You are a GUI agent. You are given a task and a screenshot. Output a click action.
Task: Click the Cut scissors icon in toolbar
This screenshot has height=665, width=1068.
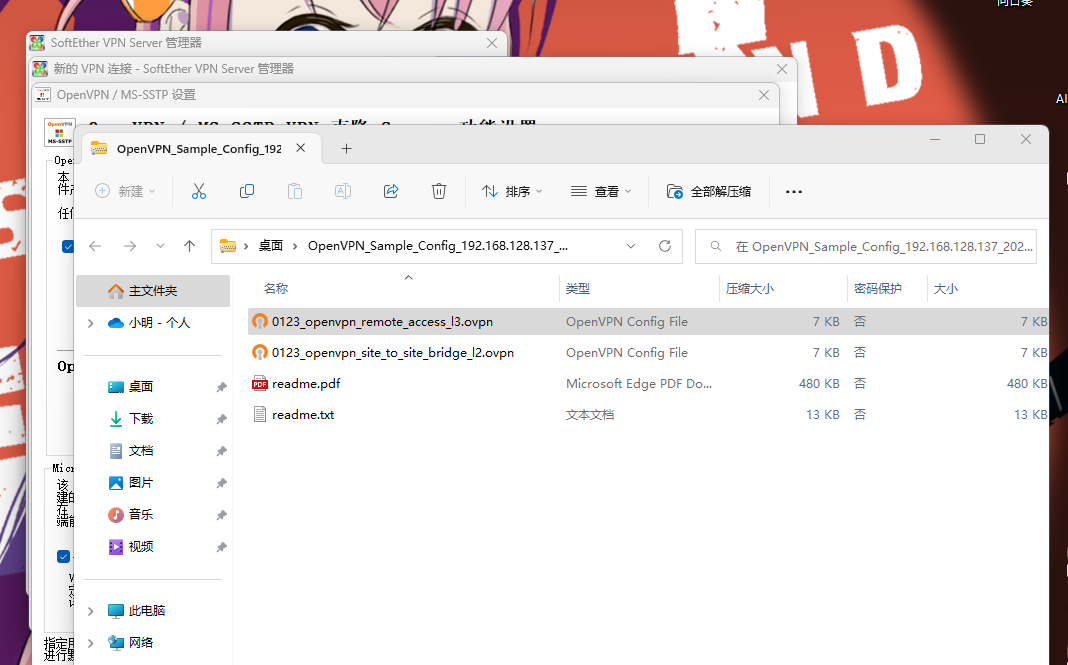198,191
